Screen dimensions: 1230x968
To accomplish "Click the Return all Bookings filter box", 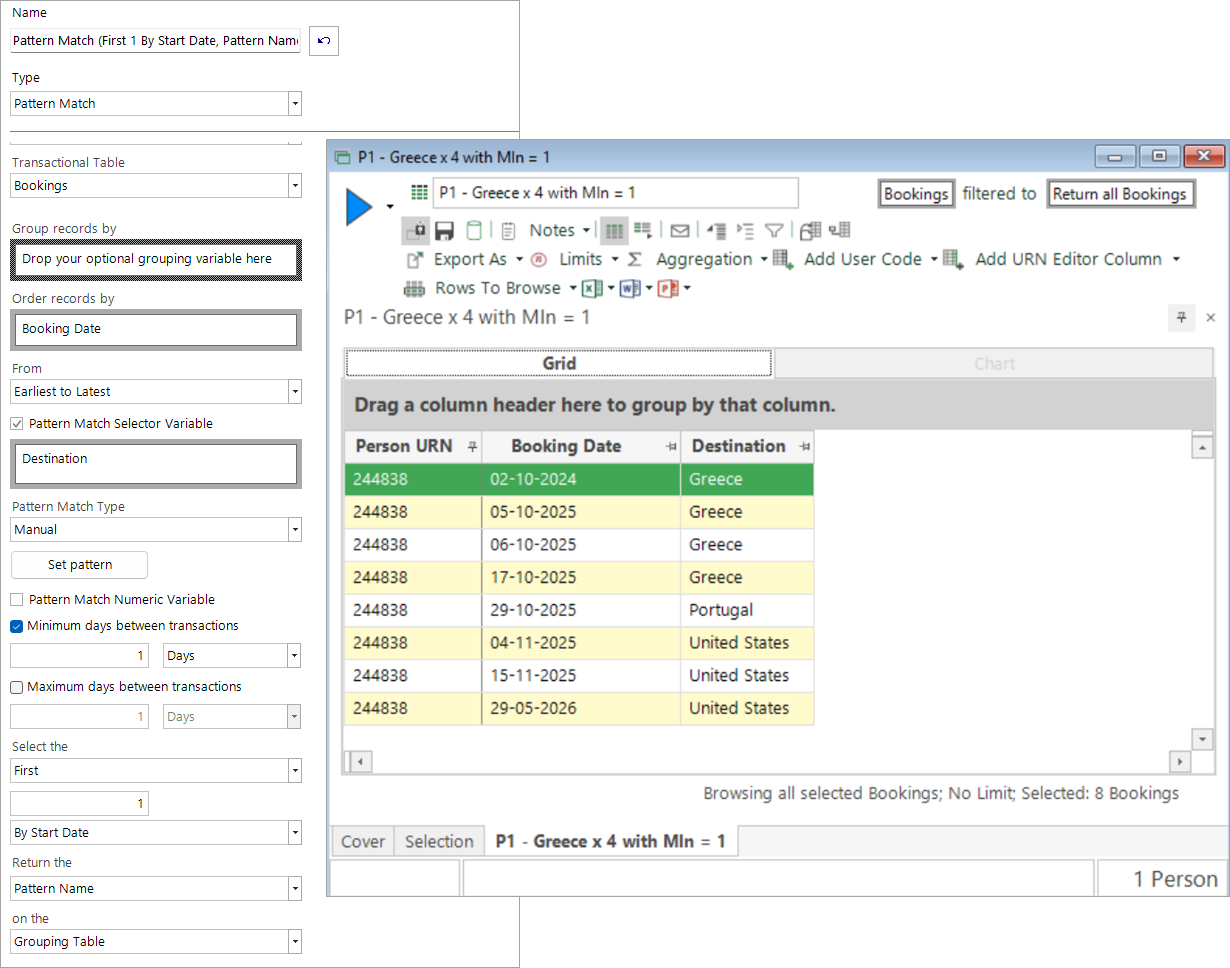I will [1121, 194].
